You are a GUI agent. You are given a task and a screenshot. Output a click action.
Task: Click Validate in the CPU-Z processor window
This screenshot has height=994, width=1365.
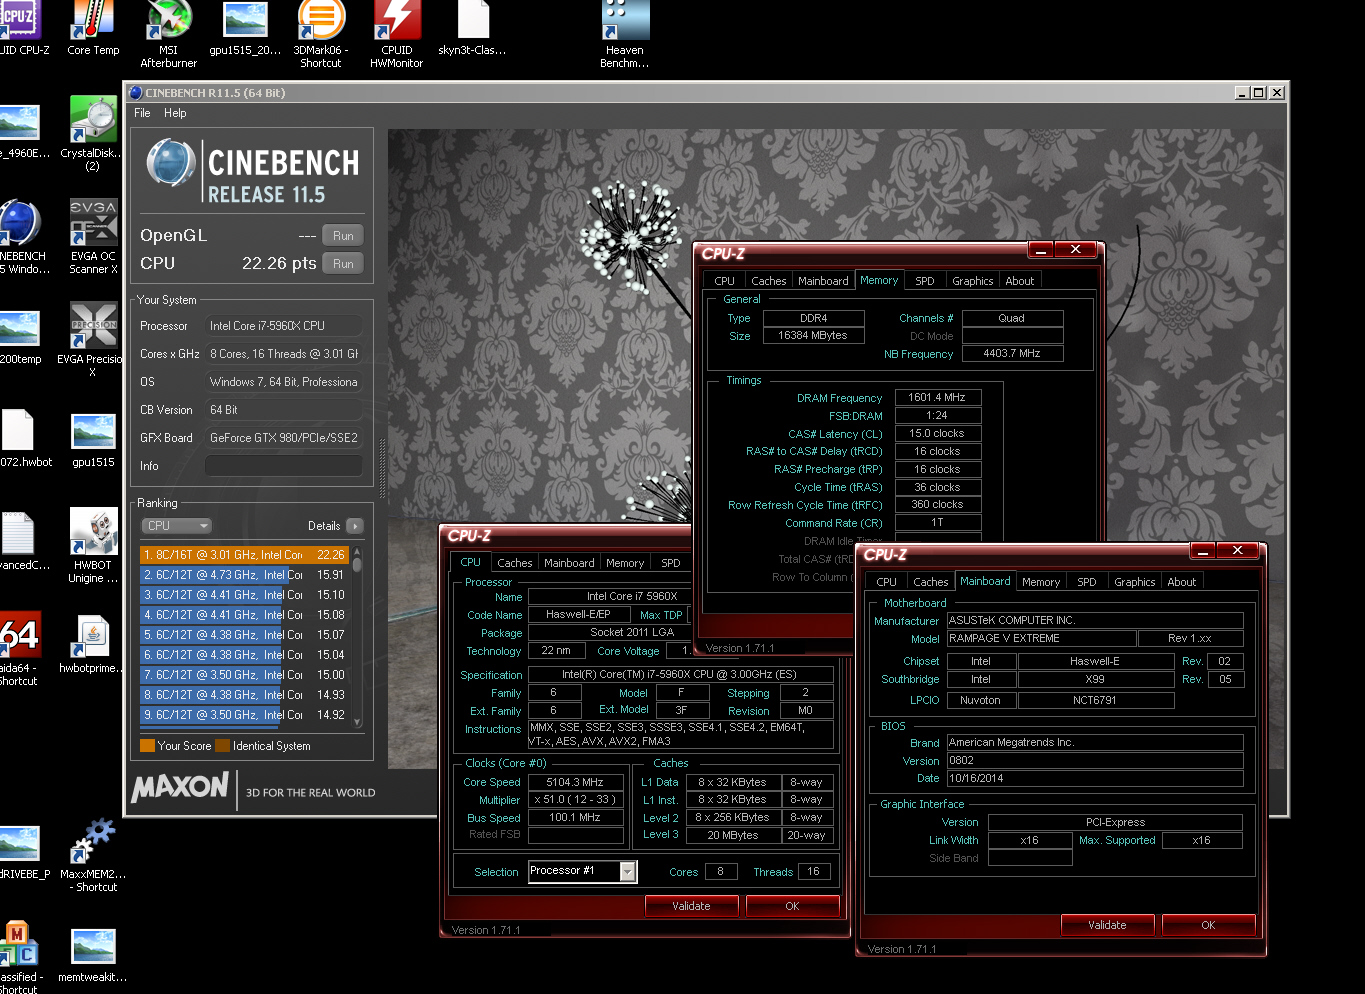tap(691, 906)
